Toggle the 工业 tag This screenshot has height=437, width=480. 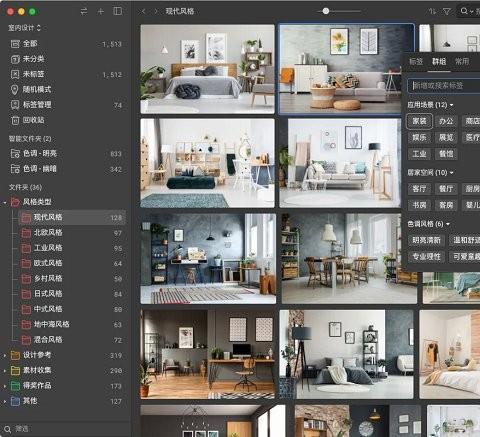419,154
